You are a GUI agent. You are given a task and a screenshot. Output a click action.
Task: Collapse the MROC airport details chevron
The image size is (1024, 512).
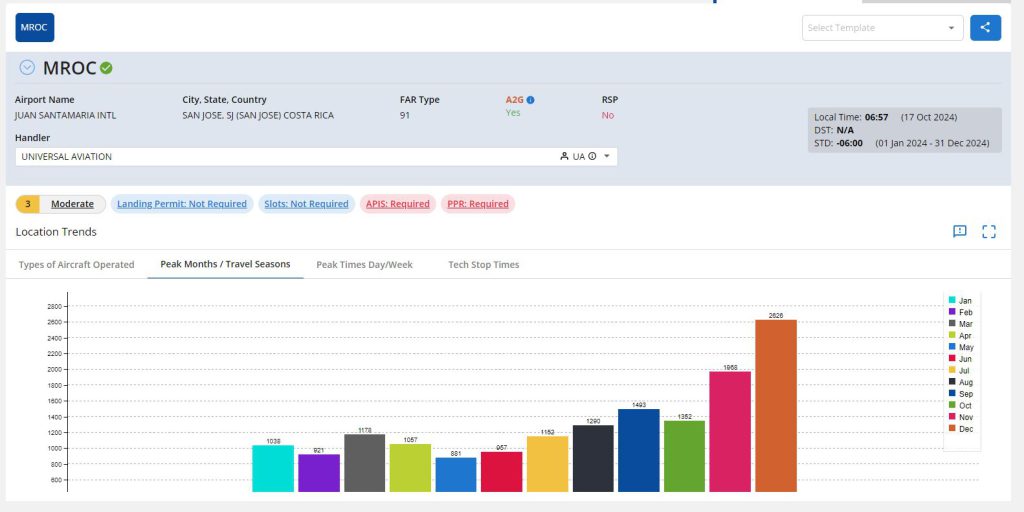27,68
